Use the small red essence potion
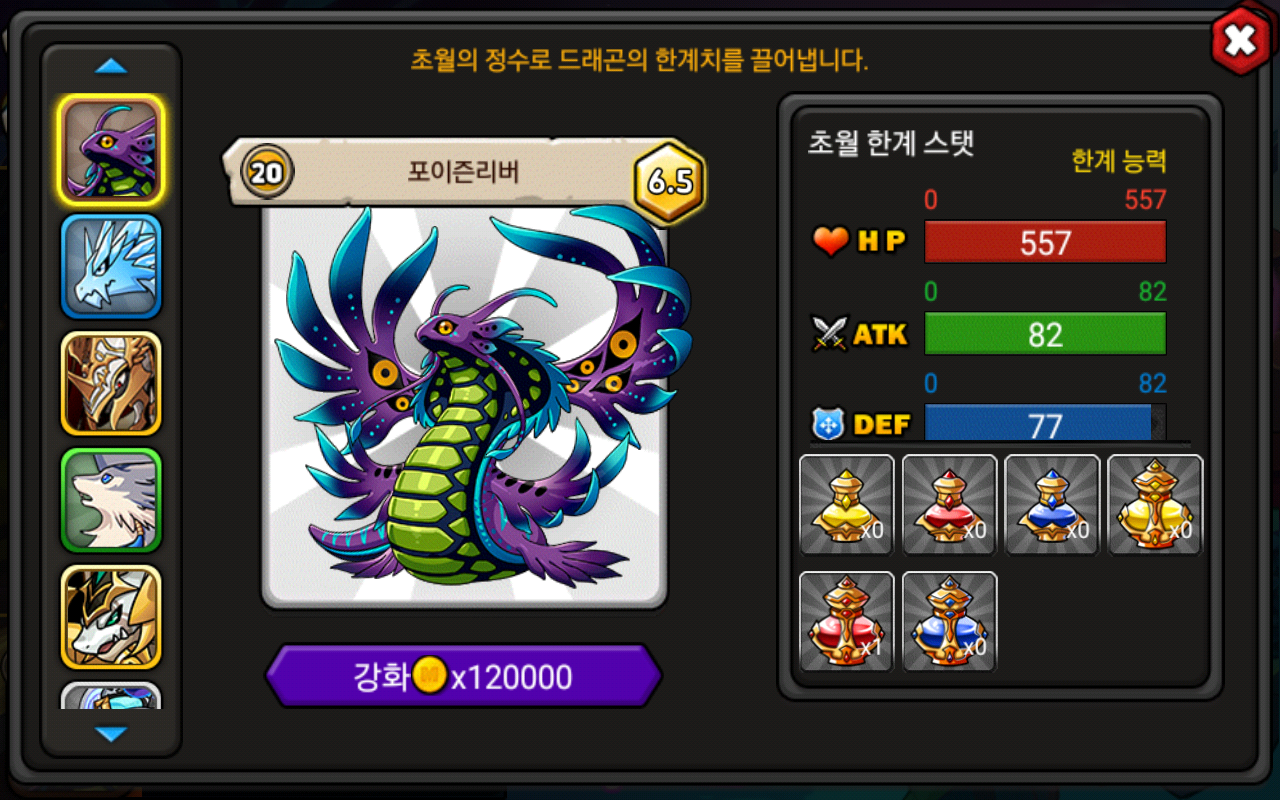 click(950, 505)
